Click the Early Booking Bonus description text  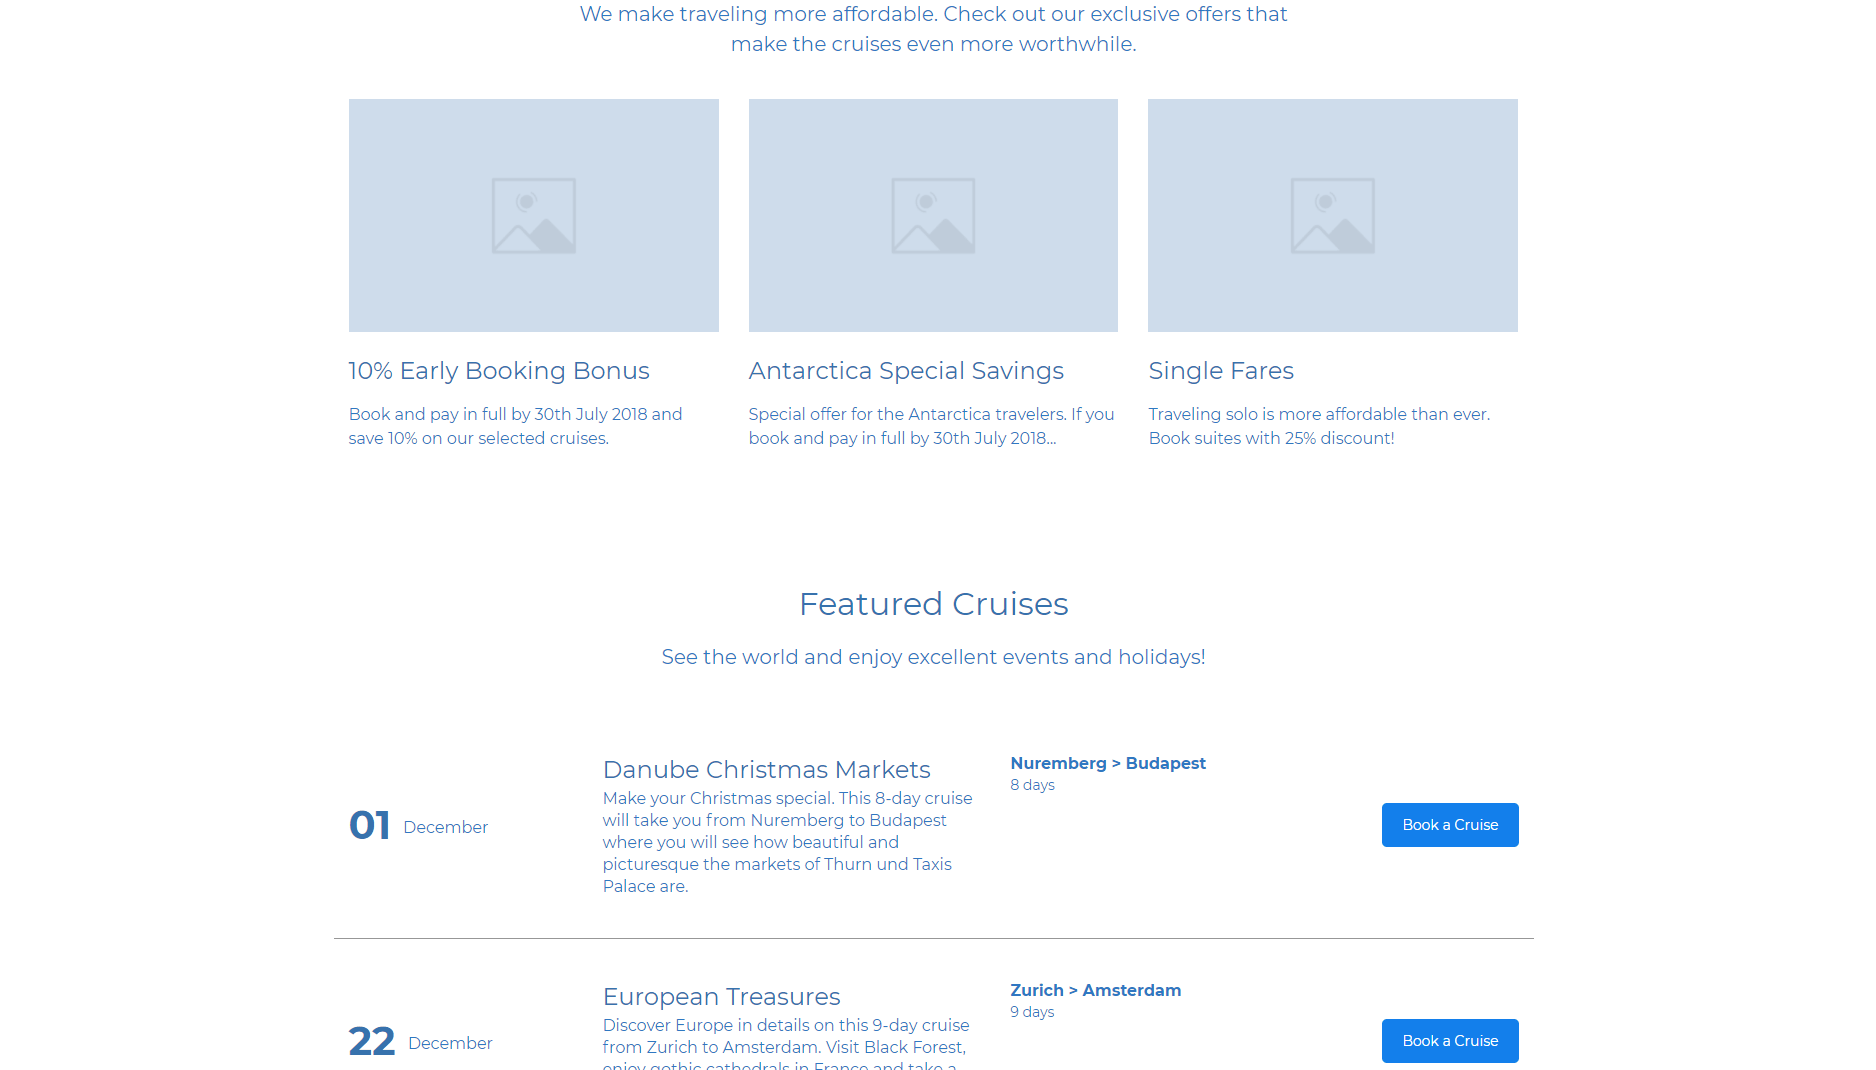coord(516,426)
